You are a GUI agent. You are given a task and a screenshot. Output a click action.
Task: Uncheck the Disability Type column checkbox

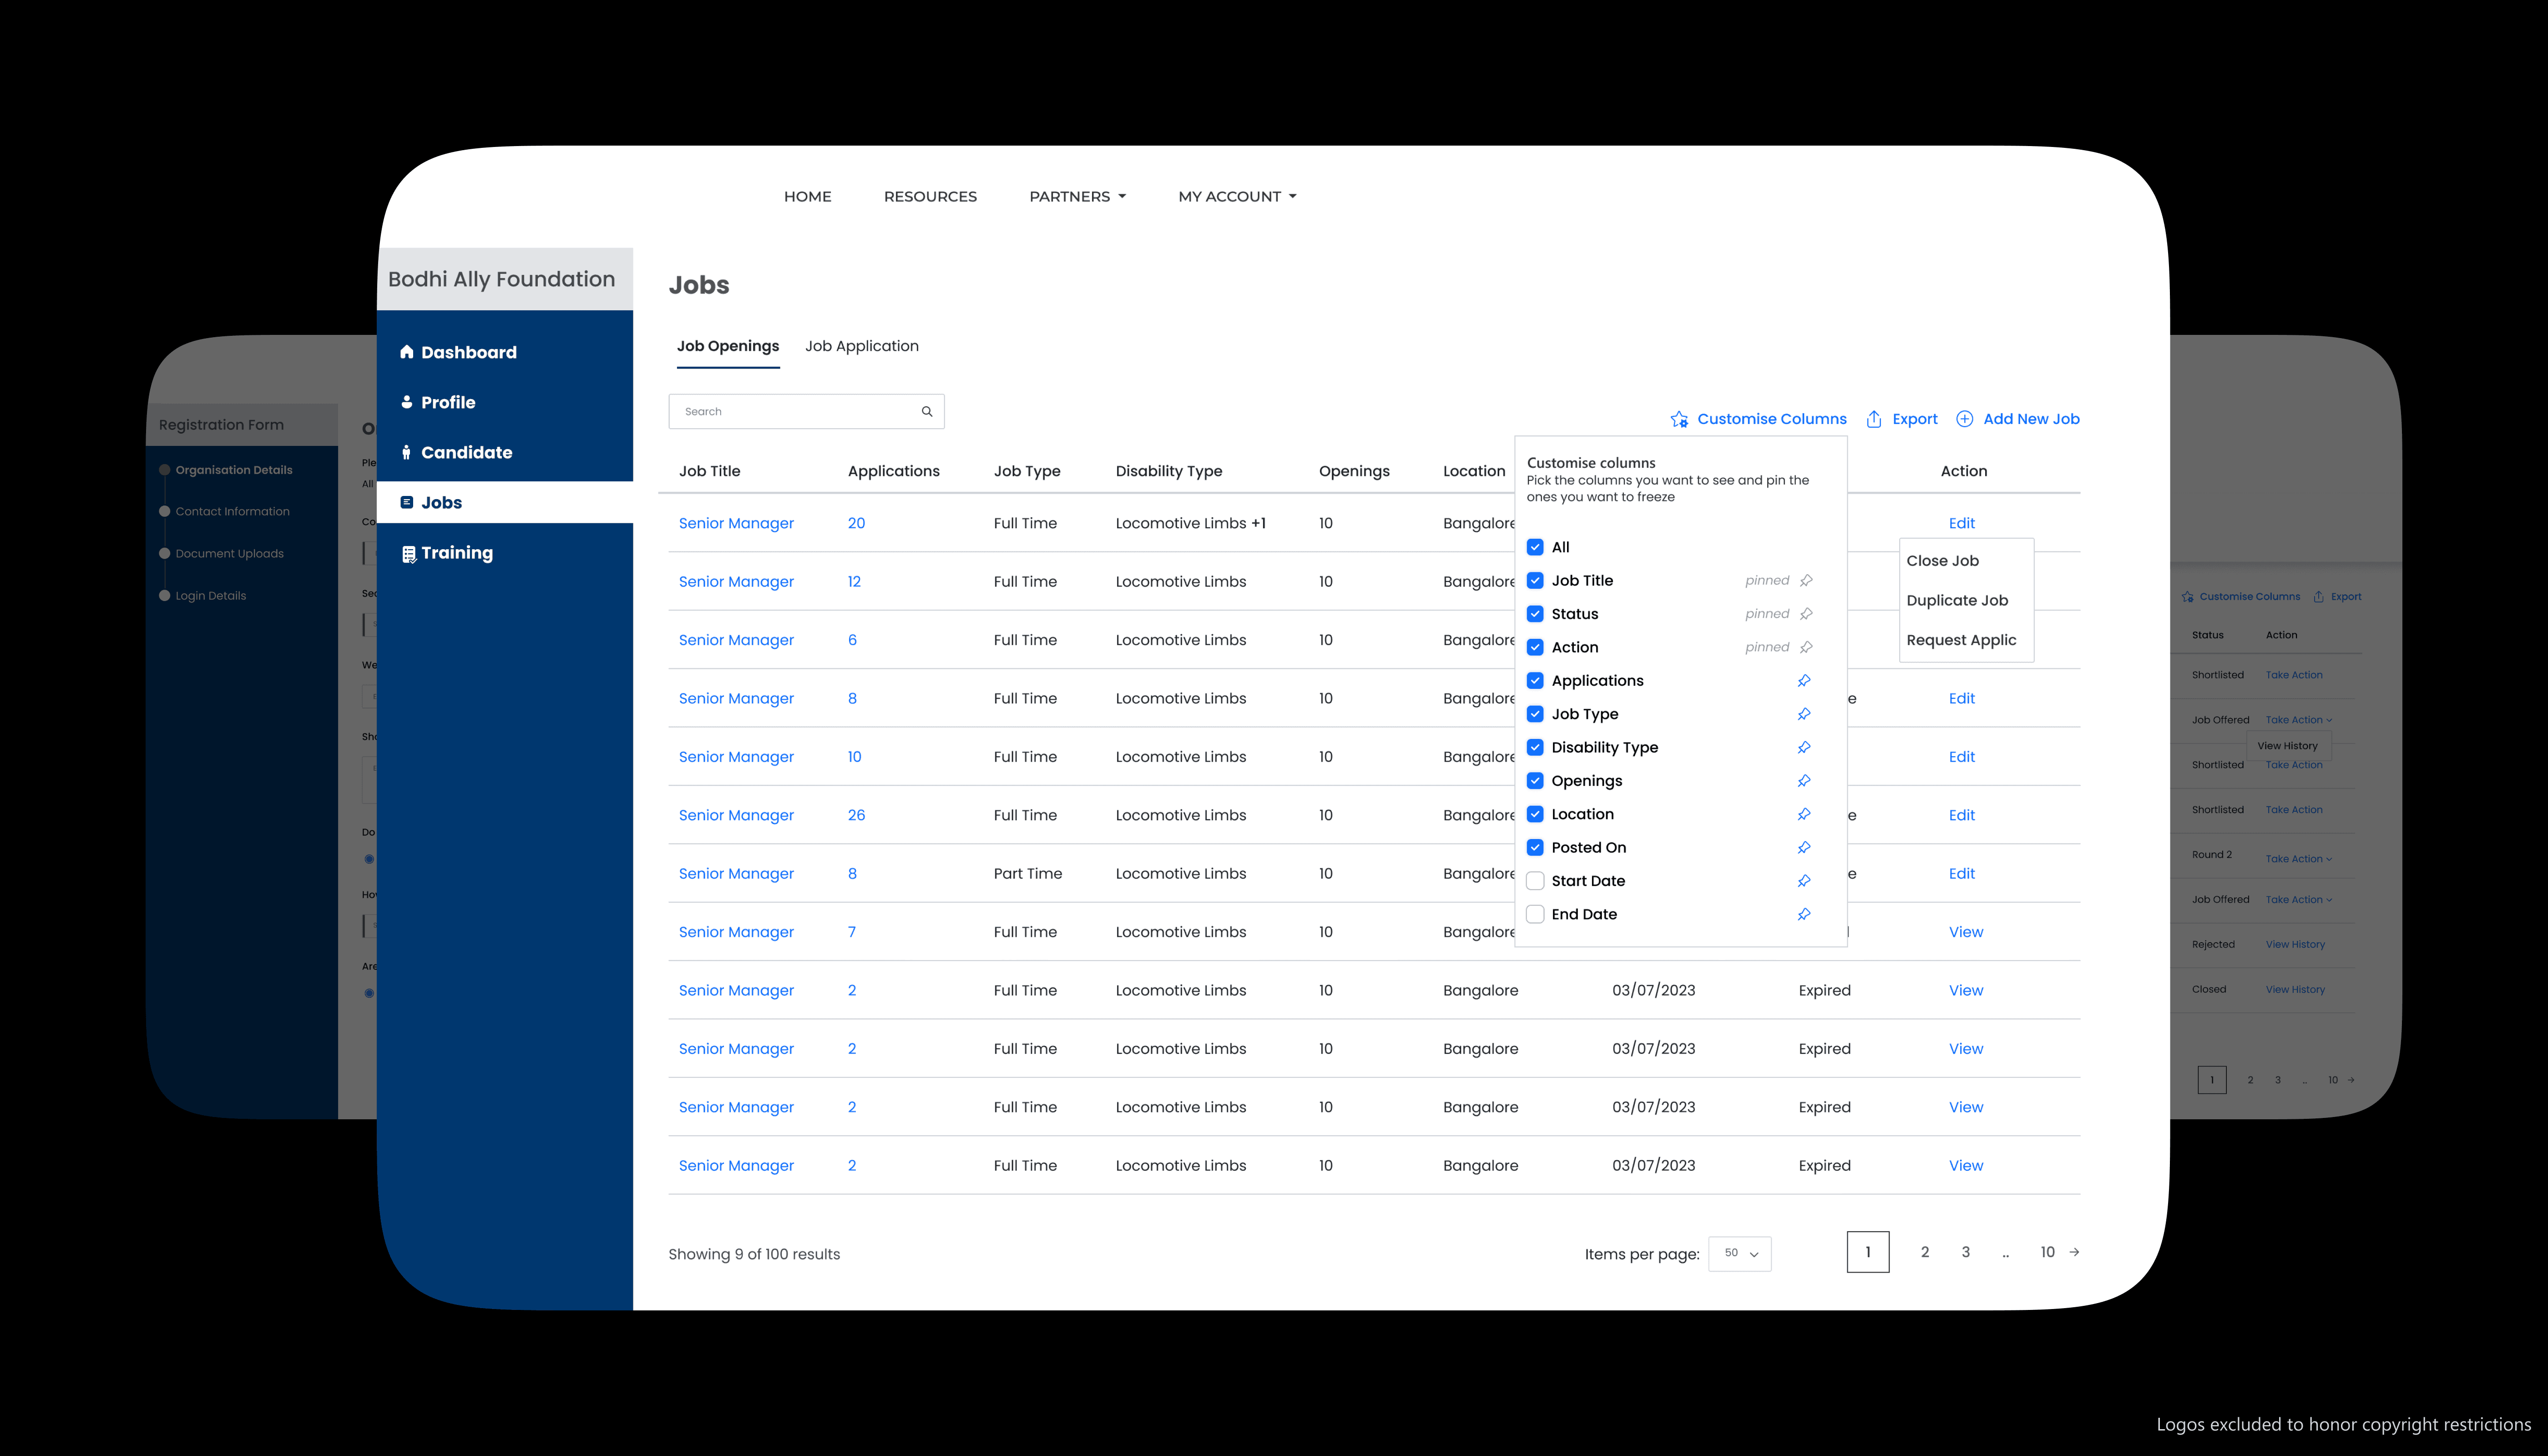pos(1535,747)
